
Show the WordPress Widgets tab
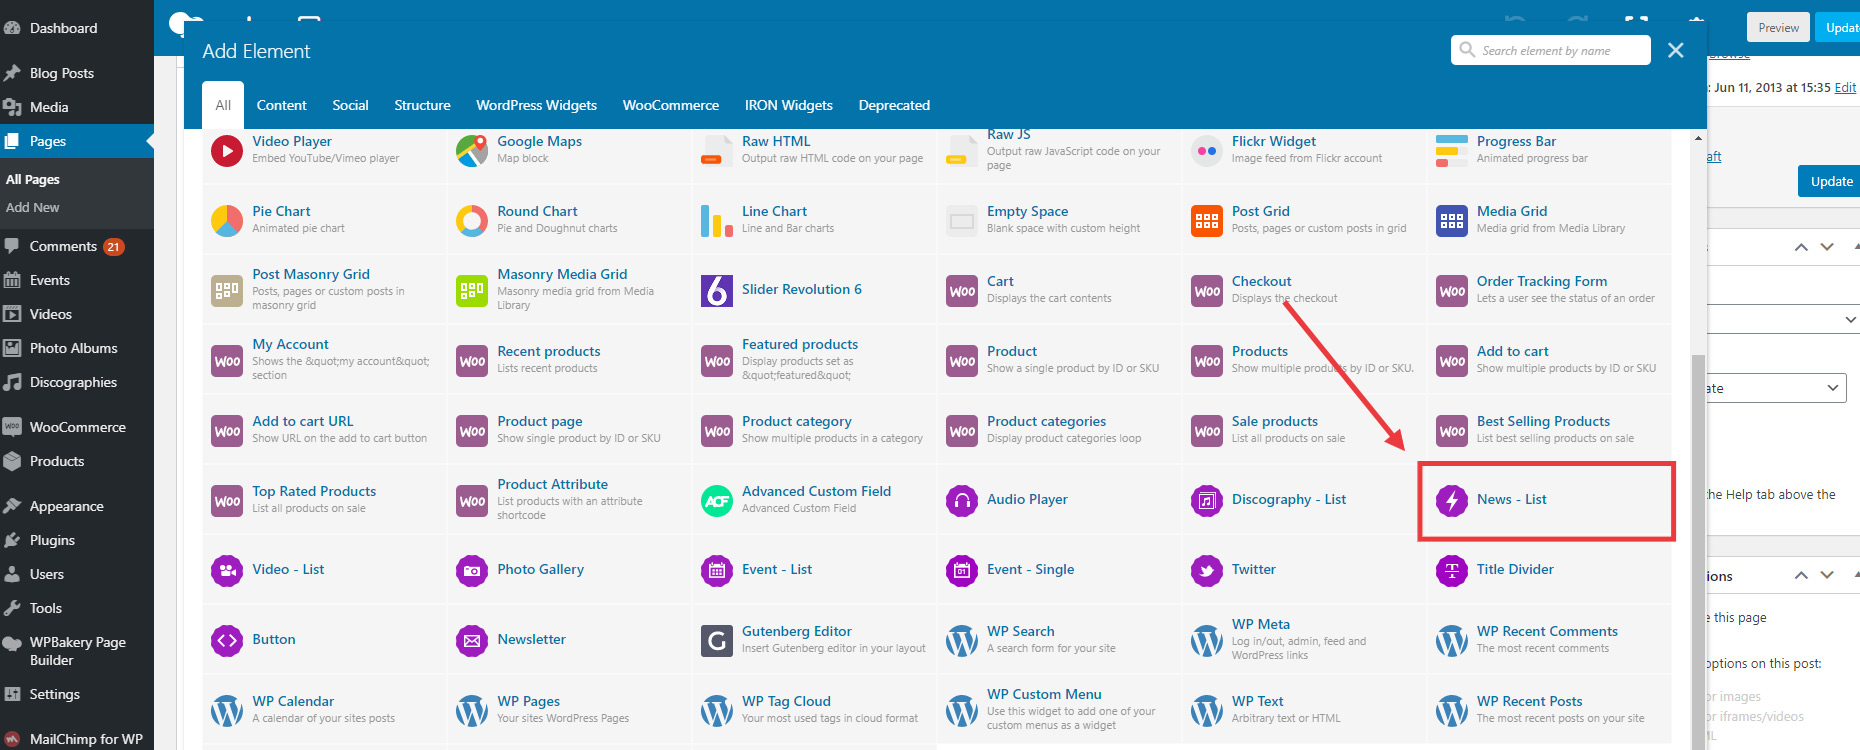[x=536, y=105]
